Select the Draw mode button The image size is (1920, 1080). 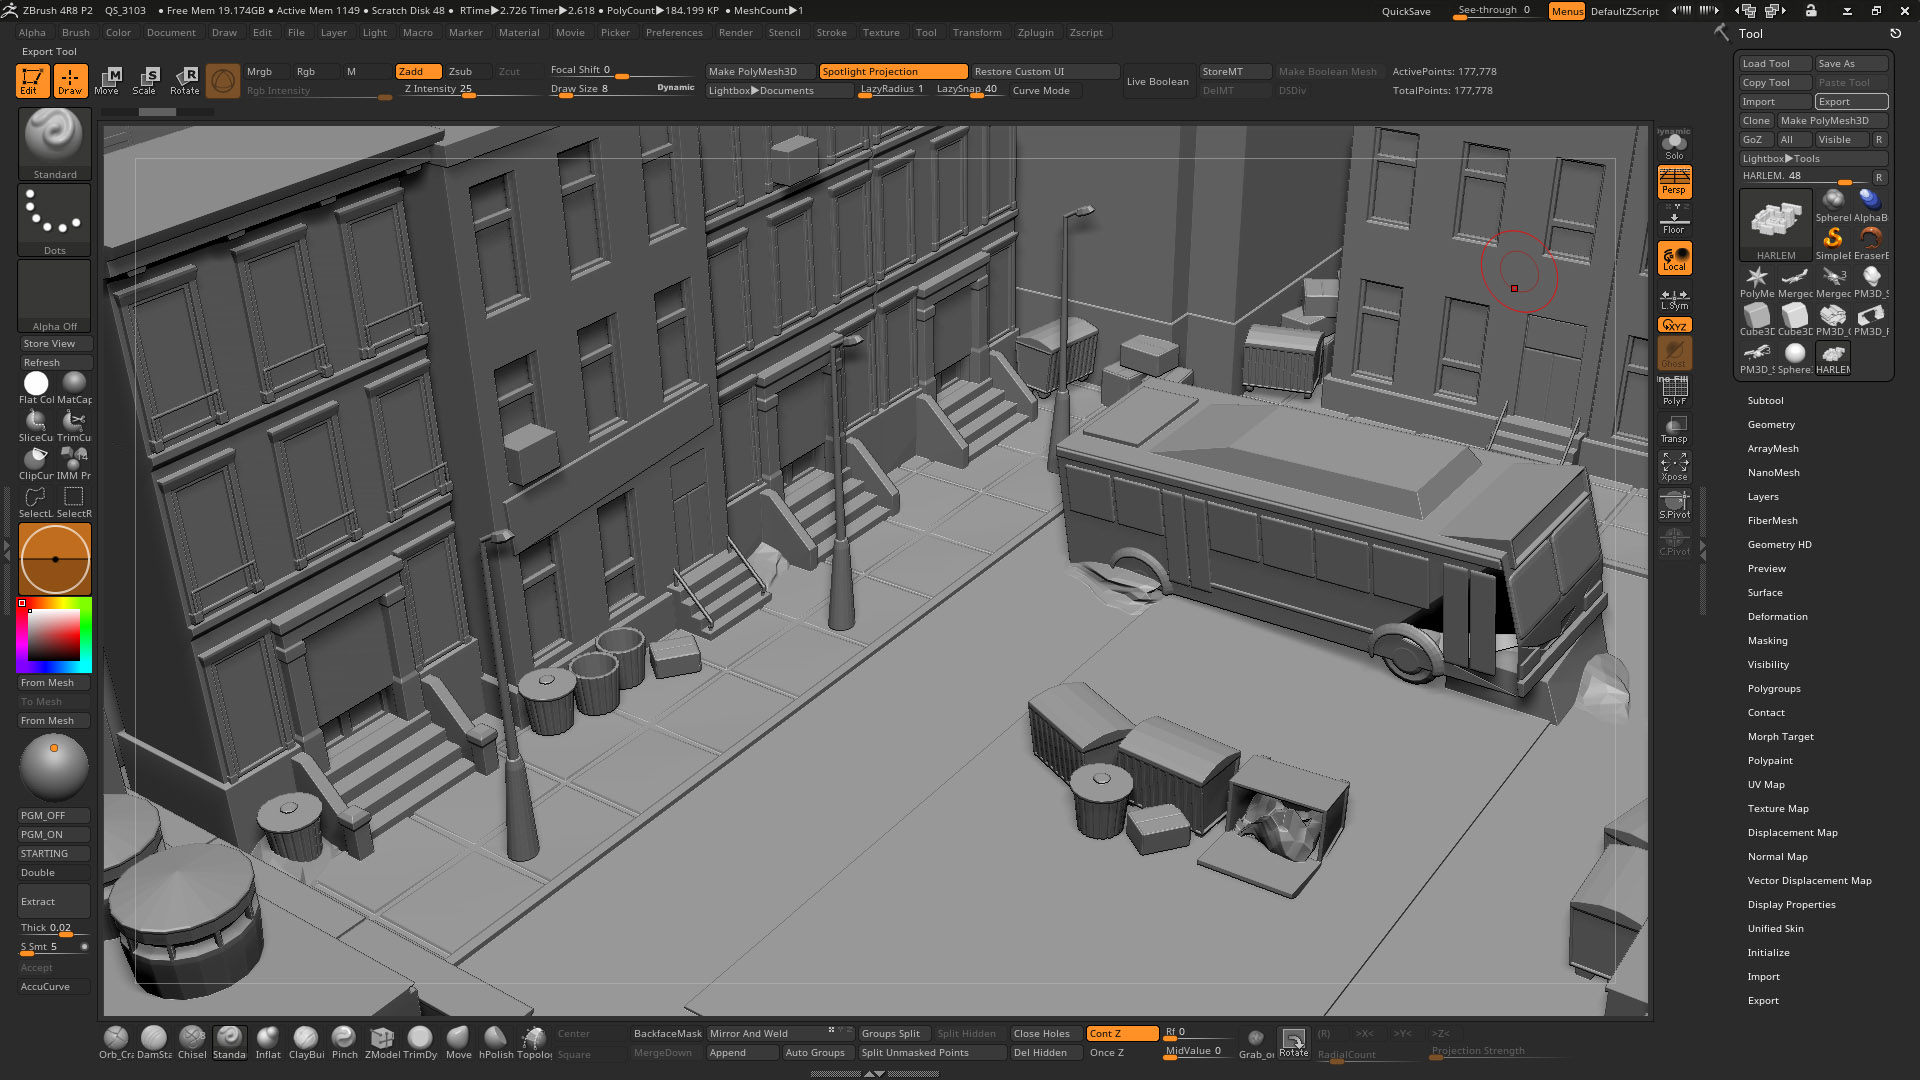(70, 81)
